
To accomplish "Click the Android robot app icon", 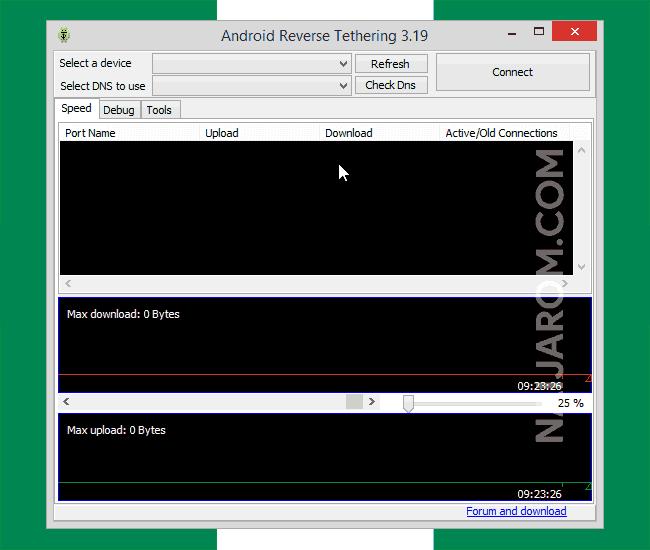I will 64,35.
